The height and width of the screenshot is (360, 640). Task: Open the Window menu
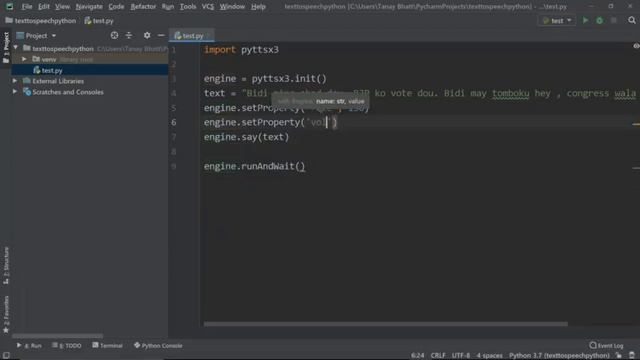click(232, 7)
